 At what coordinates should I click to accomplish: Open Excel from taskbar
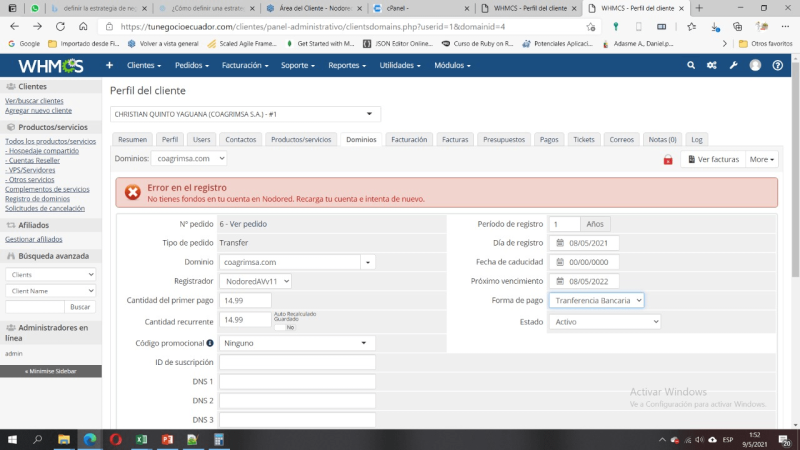[141, 439]
